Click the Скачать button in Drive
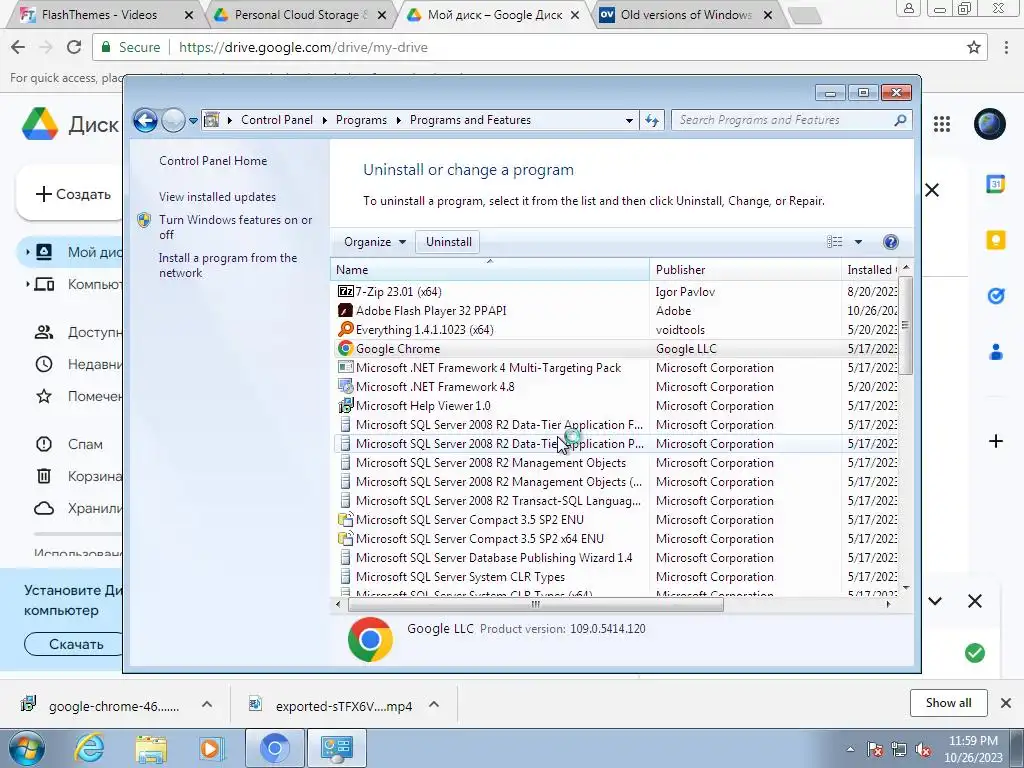This screenshot has height=768, width=1024. pos(74,644)
